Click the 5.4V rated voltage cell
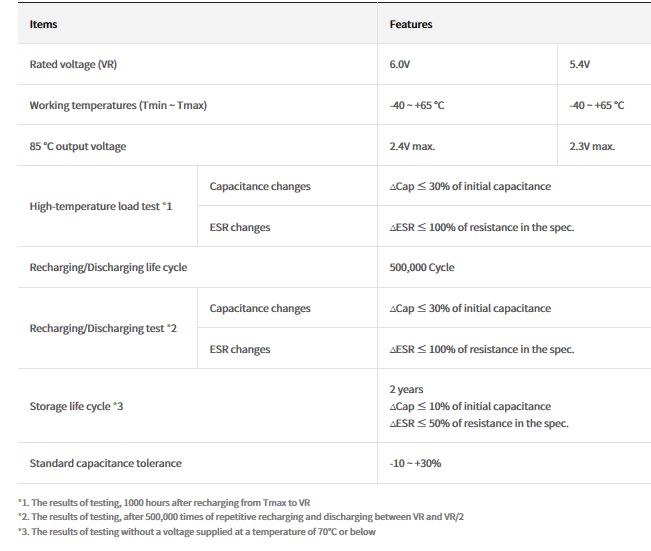This screenshot has width=651, height=551. [581, 64]
